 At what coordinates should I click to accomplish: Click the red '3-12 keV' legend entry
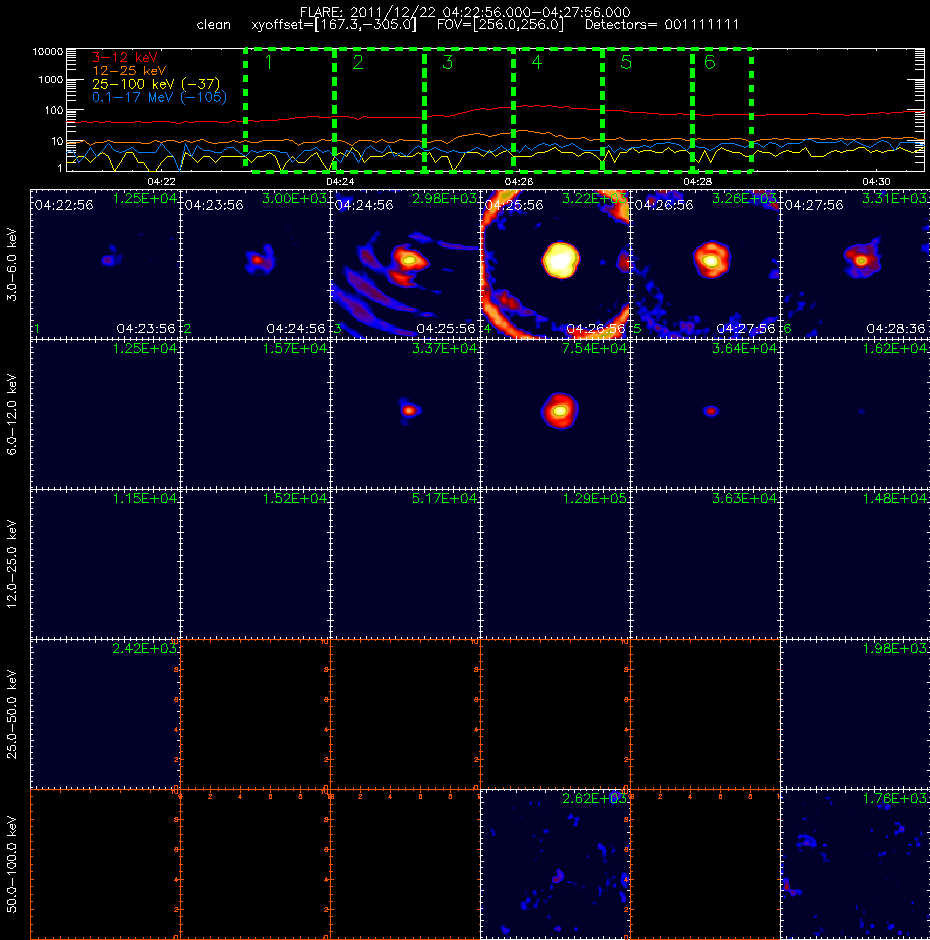tap(125, 58)
